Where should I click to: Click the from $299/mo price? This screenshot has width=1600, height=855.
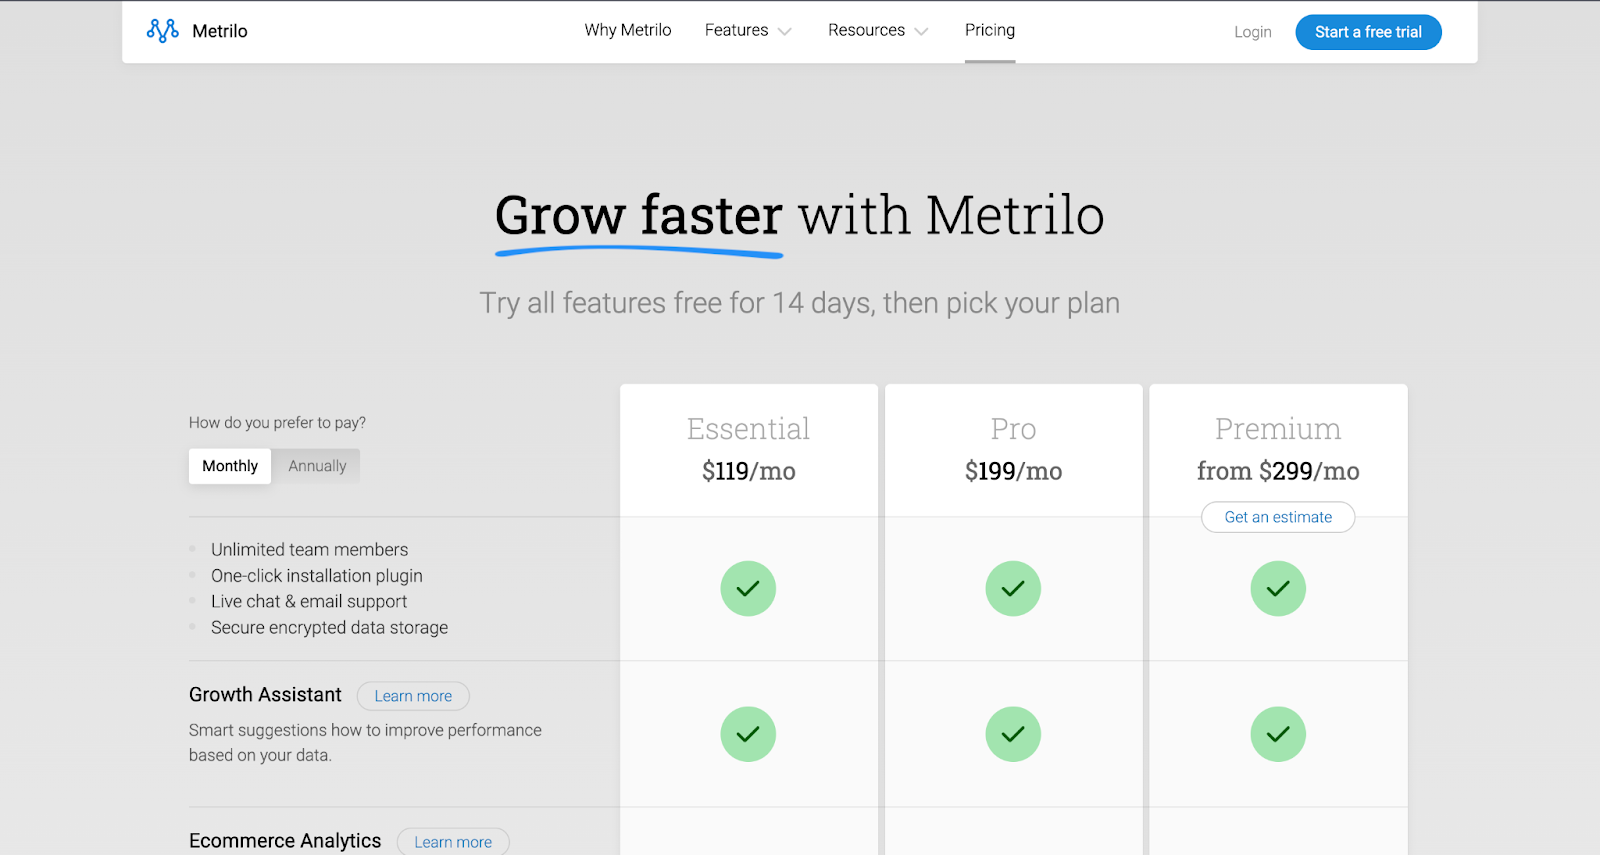point(1278,471)
